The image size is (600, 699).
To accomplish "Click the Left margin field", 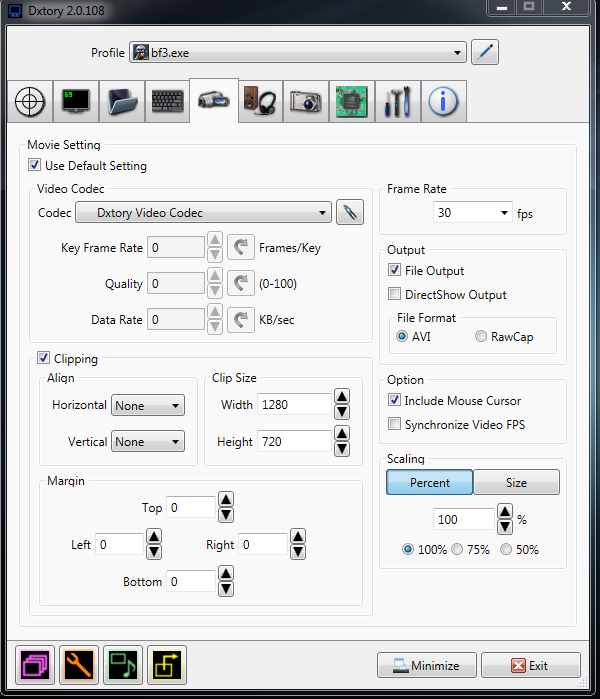I will (x=119, y=544).
